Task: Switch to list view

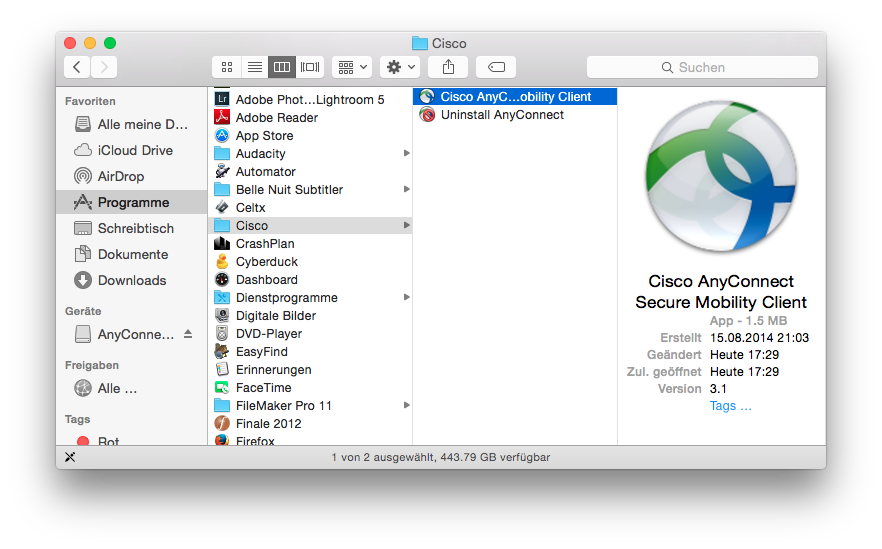Action: point(255,68)
